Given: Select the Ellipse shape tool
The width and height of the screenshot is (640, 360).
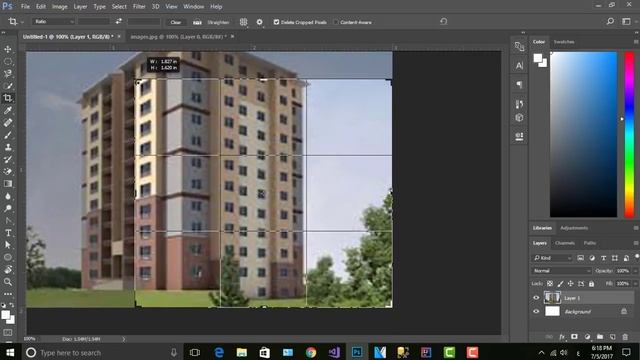Looking at the screenshot, I should pyautogui.click(x=8, y=257).
